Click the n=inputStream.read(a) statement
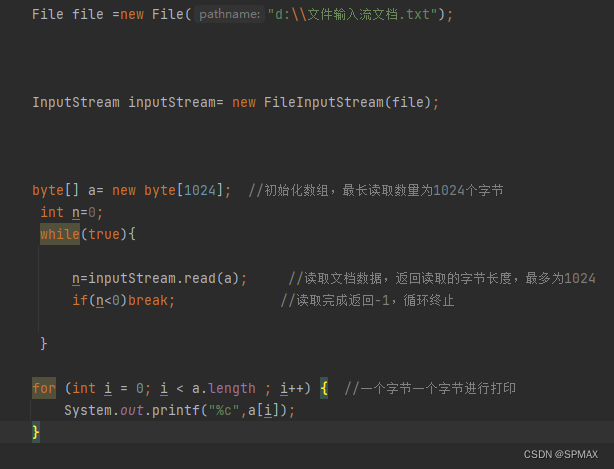 159,278
